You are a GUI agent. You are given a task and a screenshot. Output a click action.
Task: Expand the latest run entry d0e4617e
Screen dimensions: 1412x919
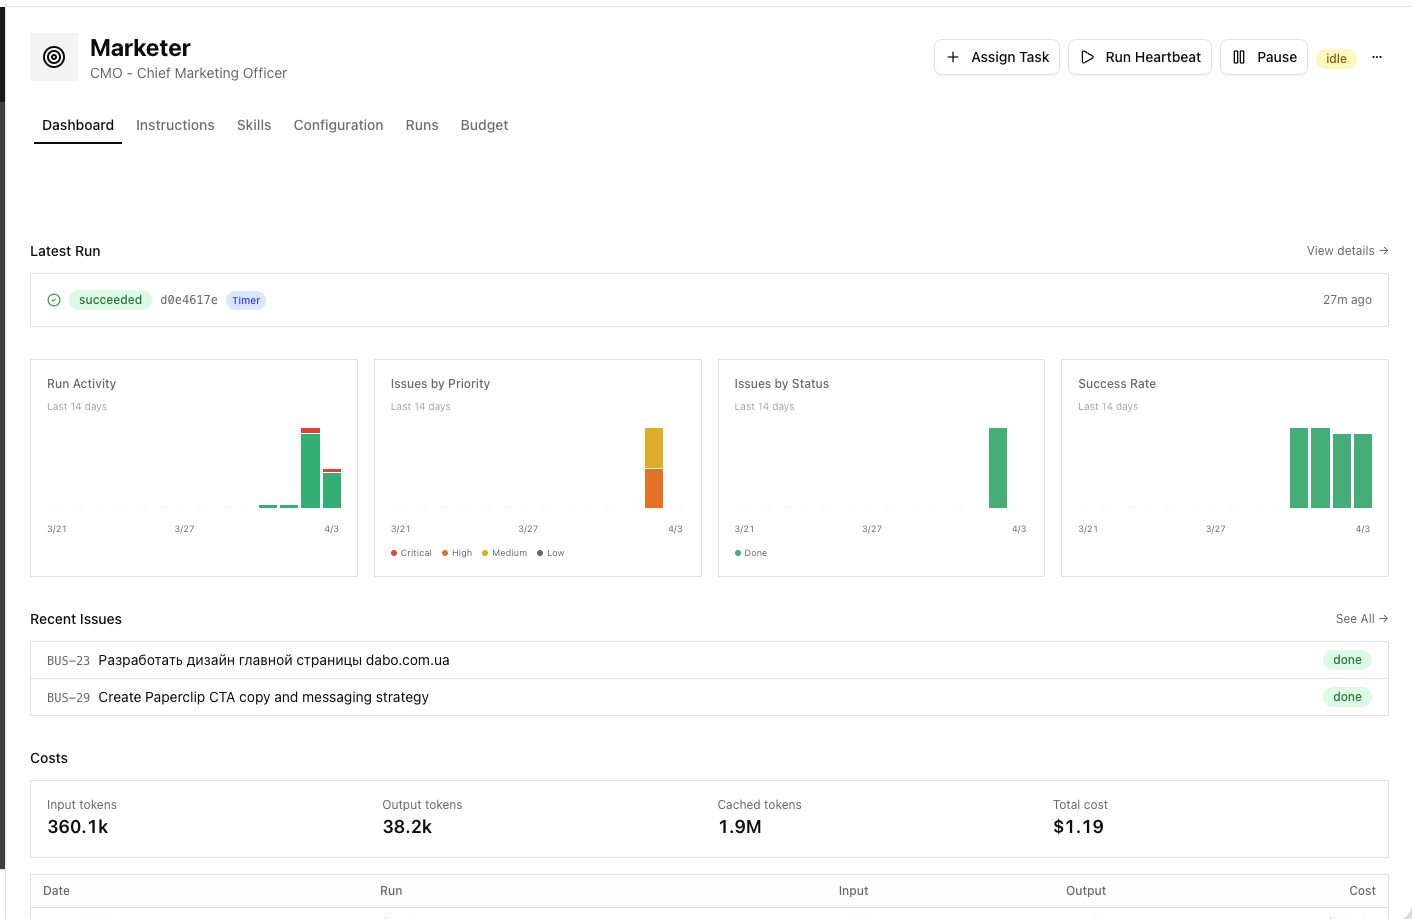click(x=189, y=299)
